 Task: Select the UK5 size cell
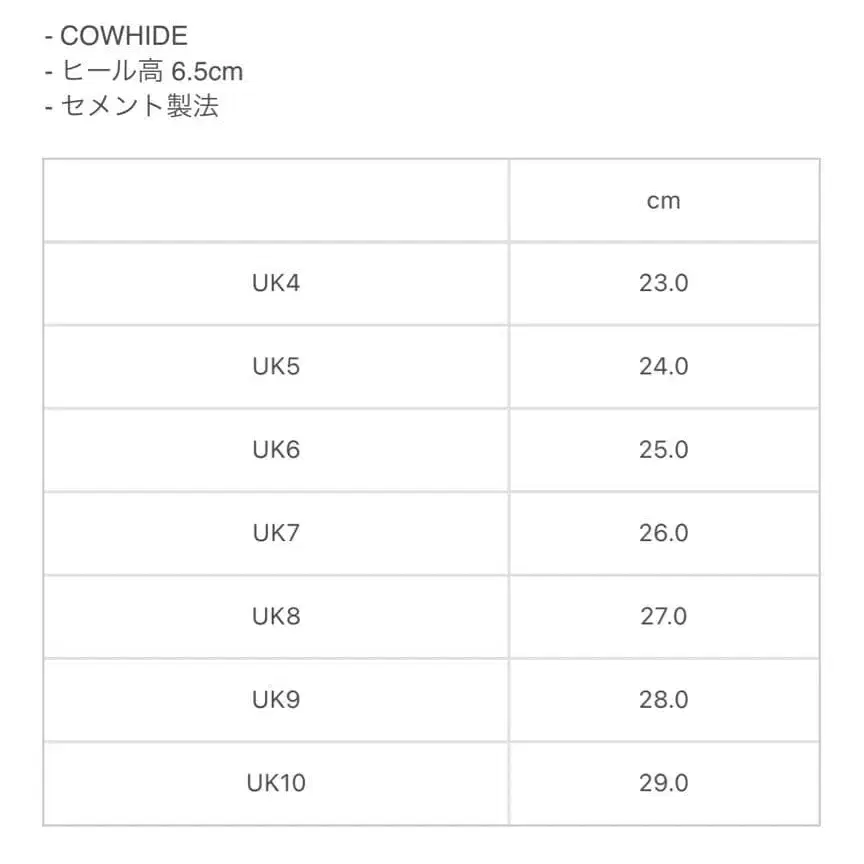[276, 366]
